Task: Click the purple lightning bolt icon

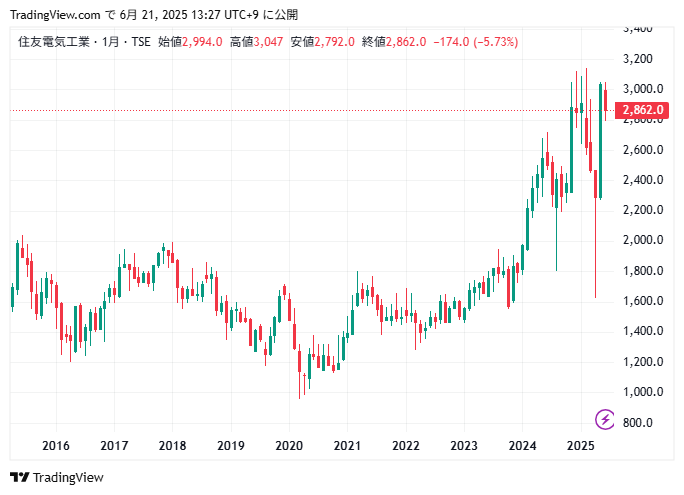Action: click(605, 420)
